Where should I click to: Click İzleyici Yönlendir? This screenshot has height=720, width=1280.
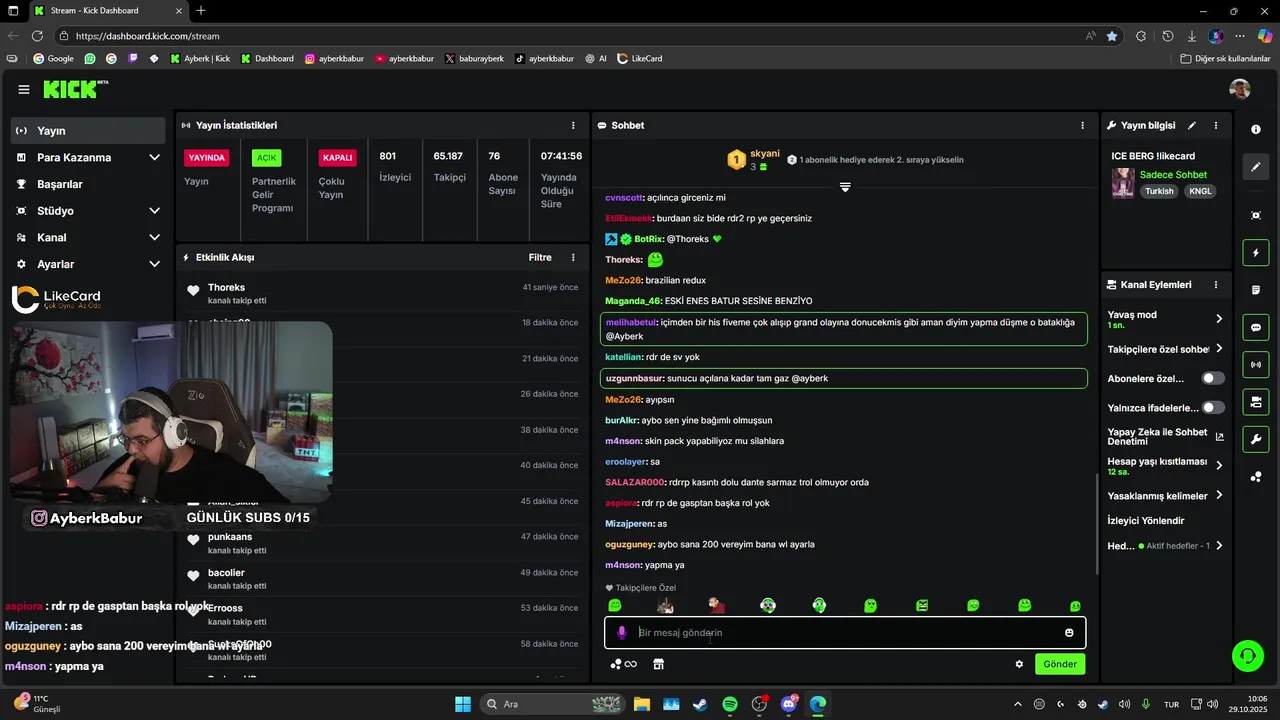point(1146,521)
